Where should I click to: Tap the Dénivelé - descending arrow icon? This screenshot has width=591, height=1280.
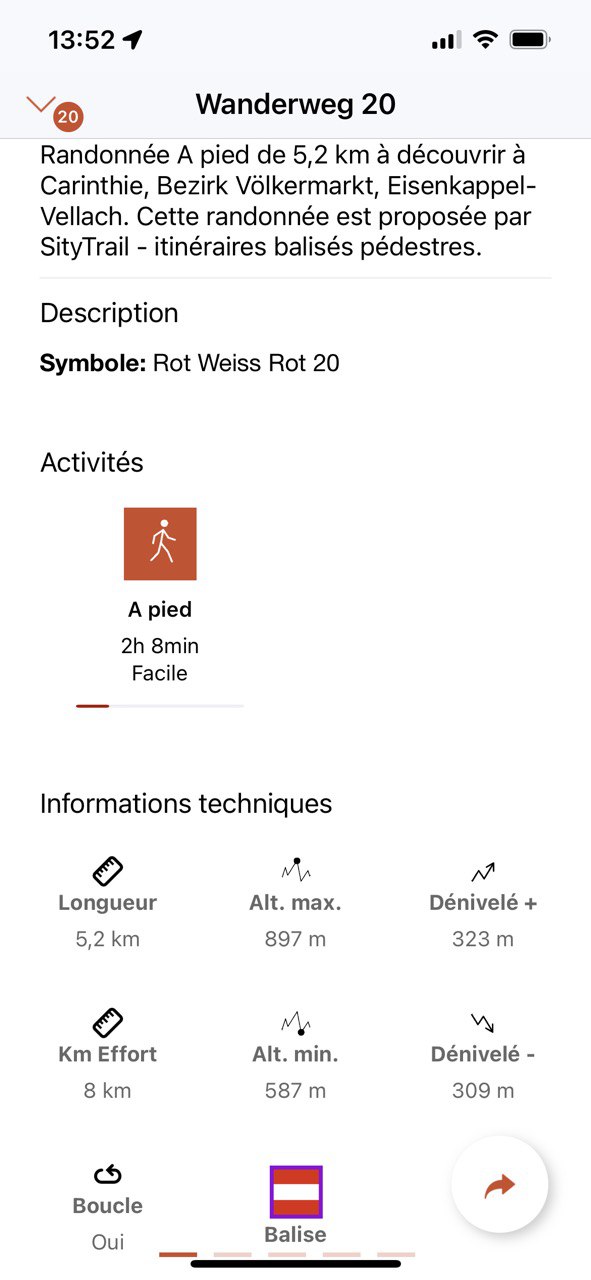click(x=483, y=1023)
